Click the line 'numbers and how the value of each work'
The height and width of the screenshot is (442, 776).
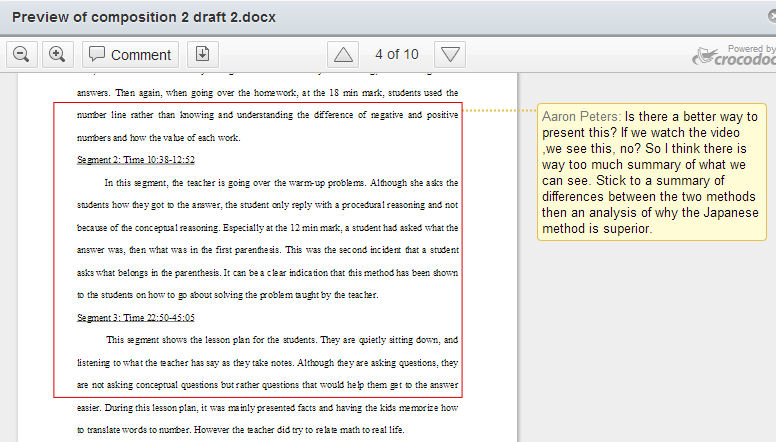[158, 138]
